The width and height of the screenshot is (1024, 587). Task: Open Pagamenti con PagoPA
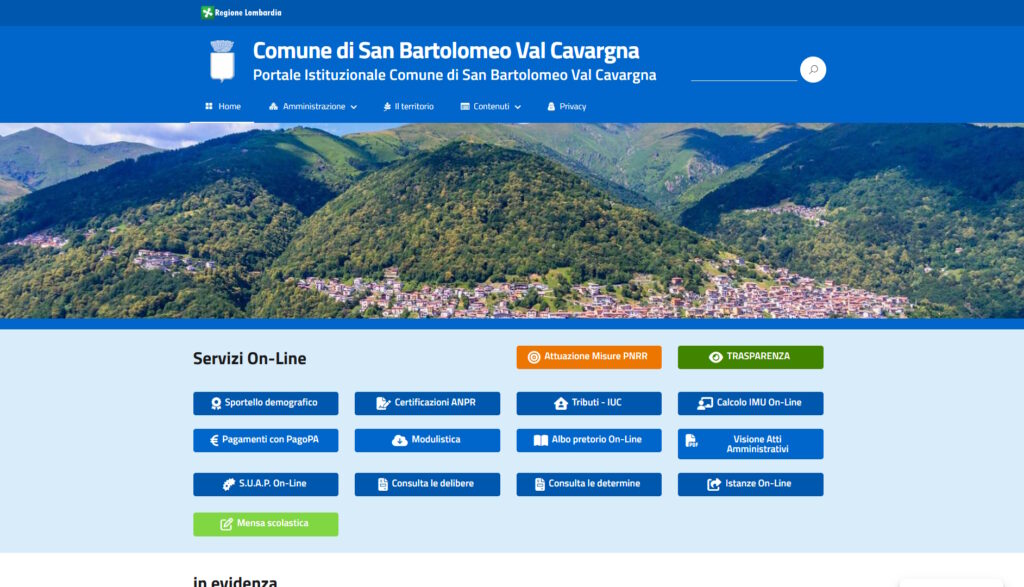pyautogui.click(x=266, y=440)
